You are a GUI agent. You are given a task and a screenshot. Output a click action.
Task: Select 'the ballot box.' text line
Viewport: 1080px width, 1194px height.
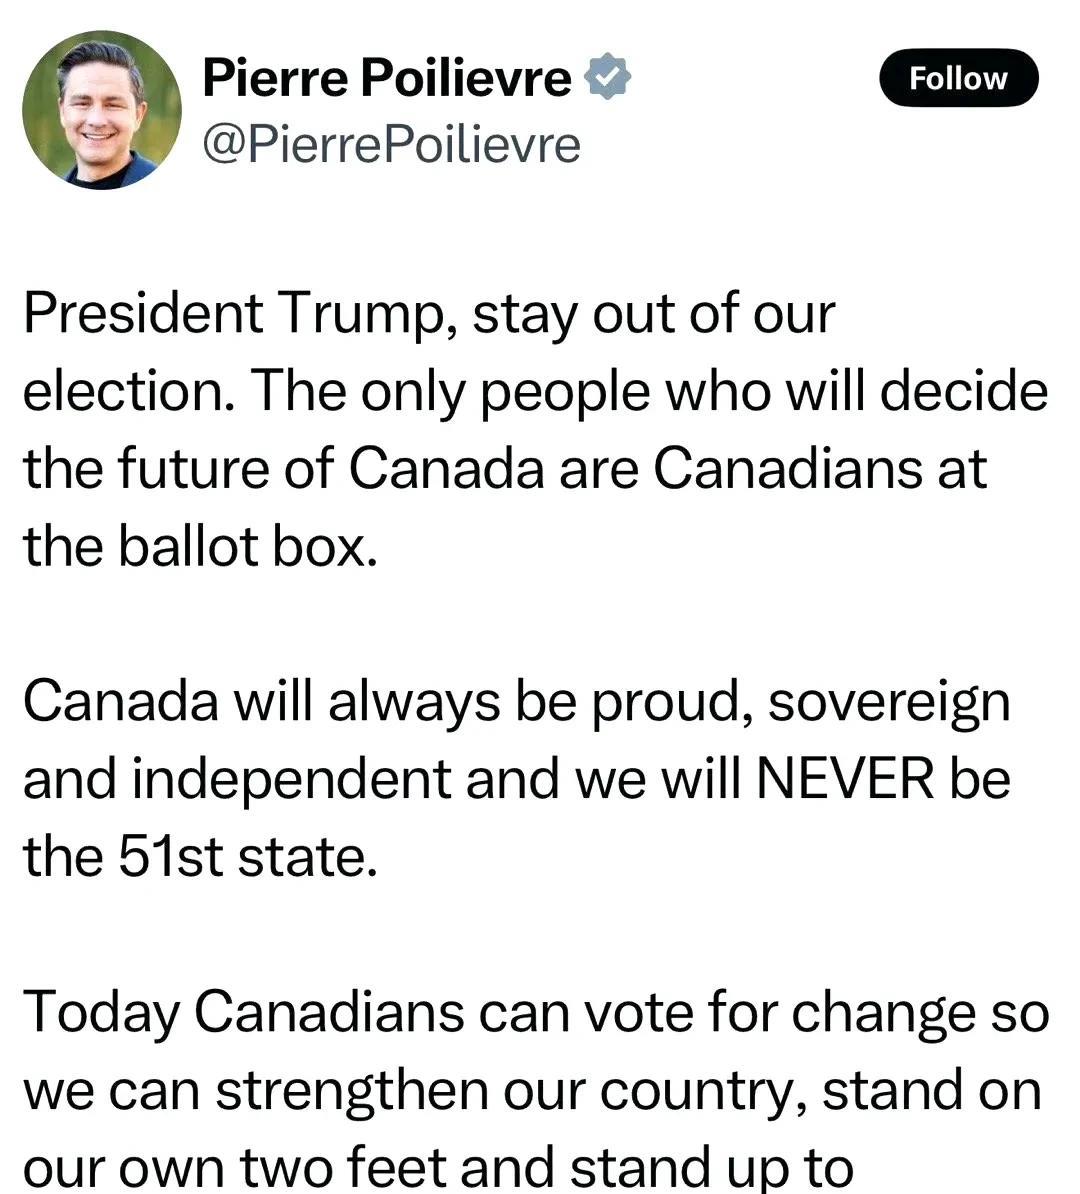(x=200, y=547)
